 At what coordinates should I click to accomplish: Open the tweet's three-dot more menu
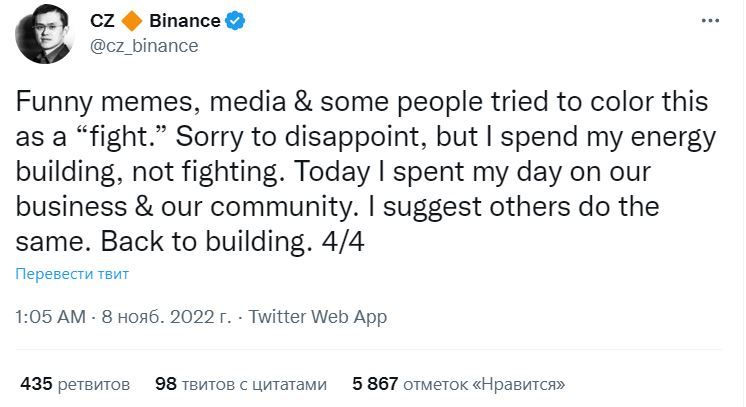click(x=708, y=23)
